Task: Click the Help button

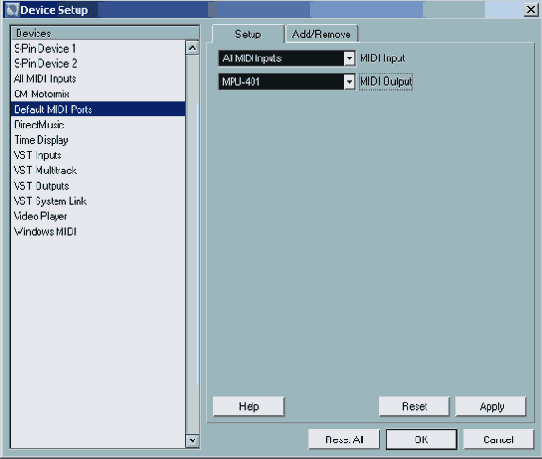Action: pyautogui.click(x=249, y=406)
